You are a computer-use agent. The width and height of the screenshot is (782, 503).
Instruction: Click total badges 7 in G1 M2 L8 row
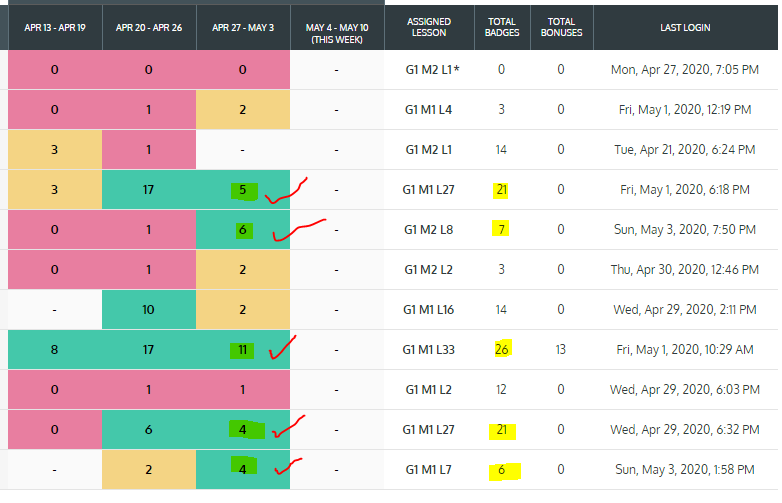[x=502, y=230]
